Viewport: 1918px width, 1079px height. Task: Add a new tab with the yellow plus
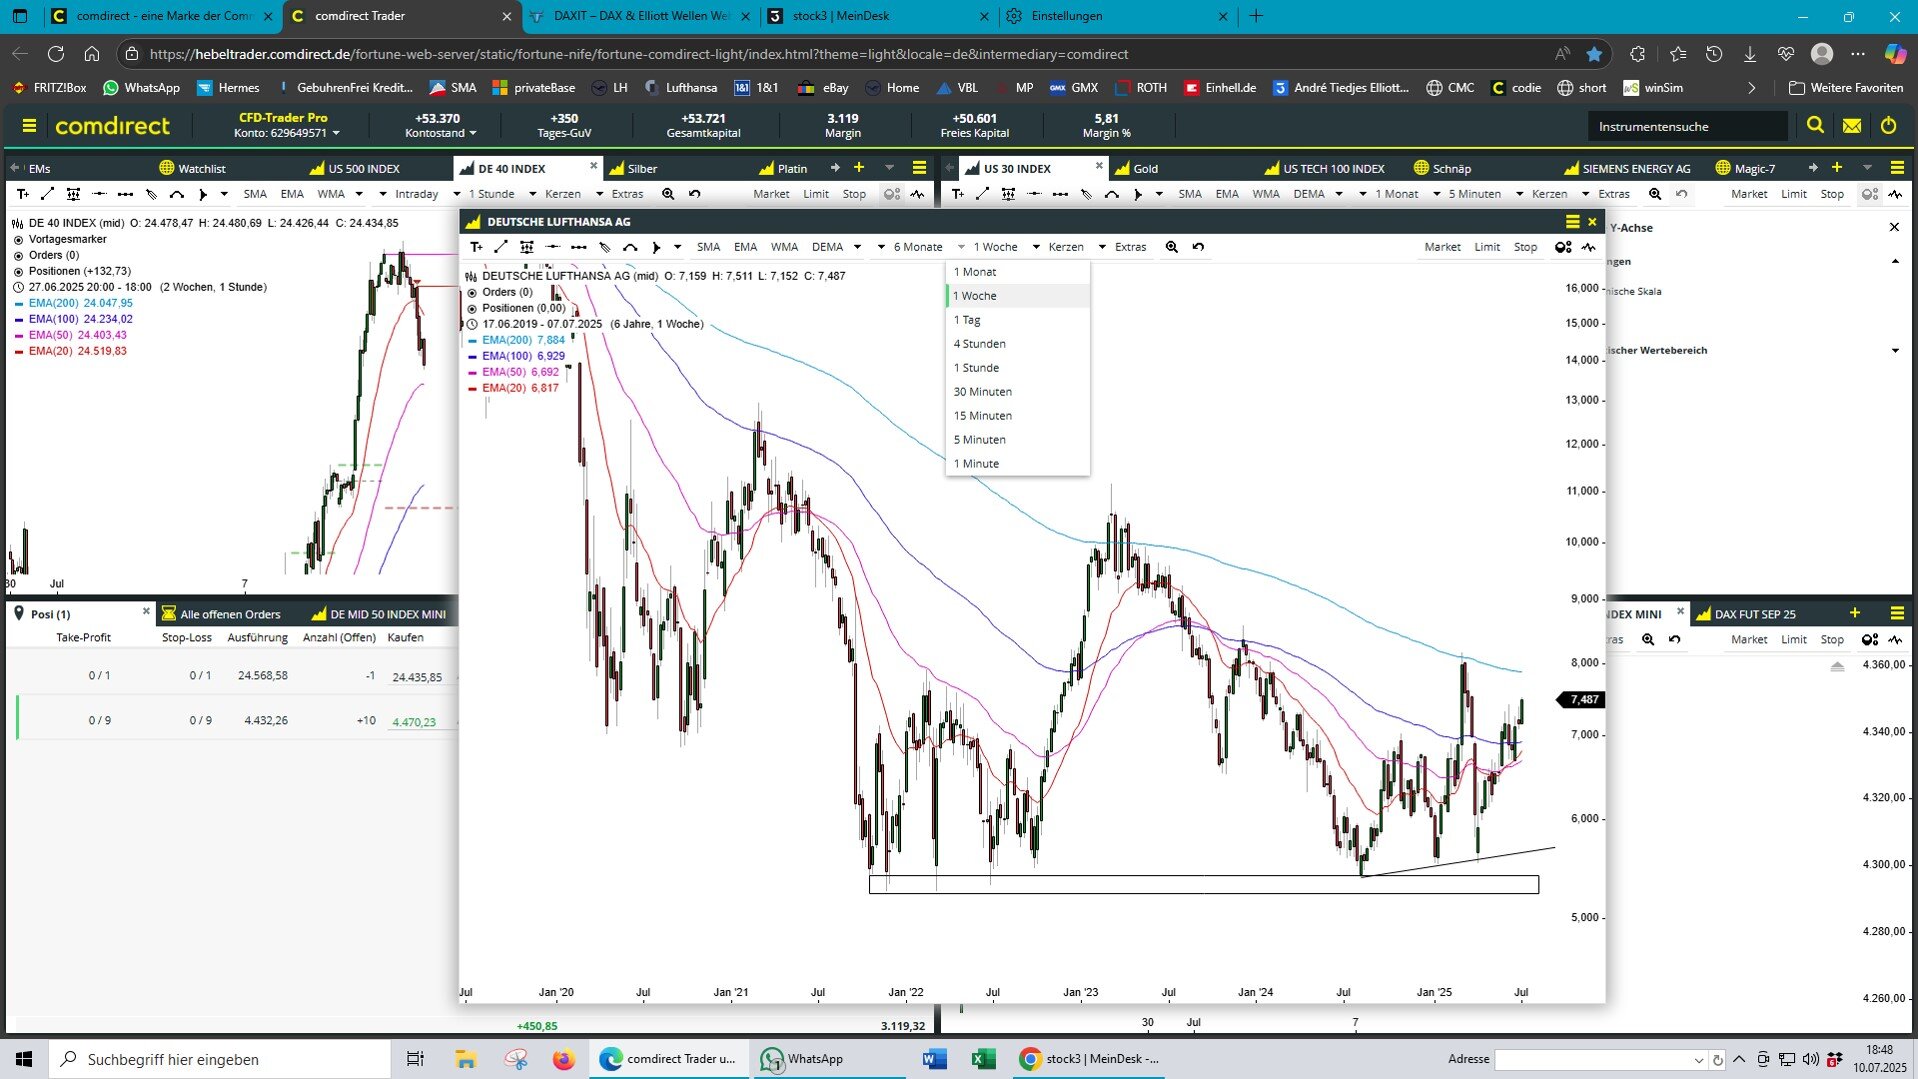coord(858,168)
